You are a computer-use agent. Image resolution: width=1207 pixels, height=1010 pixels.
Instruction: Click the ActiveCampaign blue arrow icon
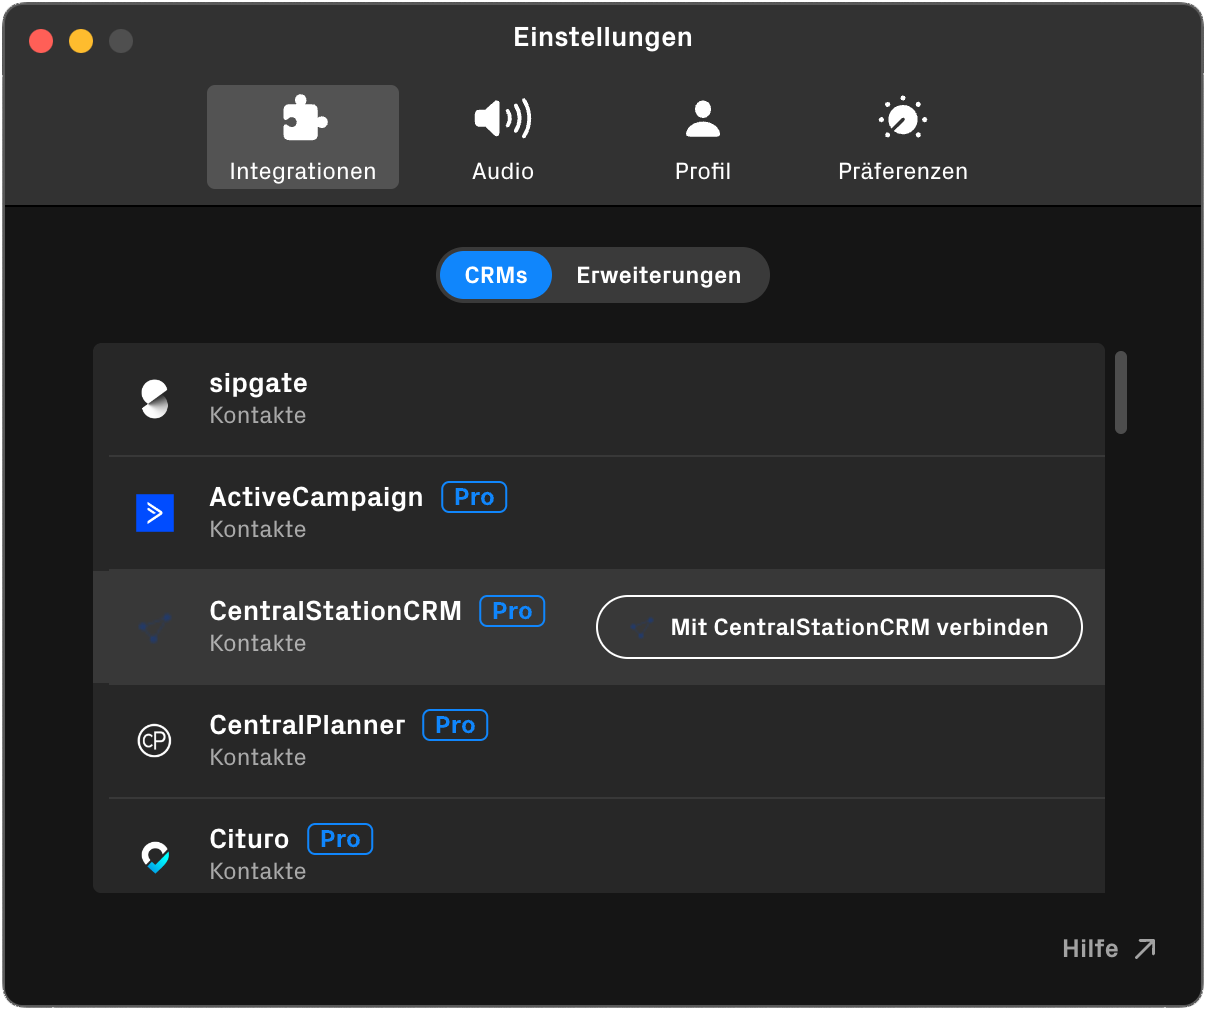[155, 513]
